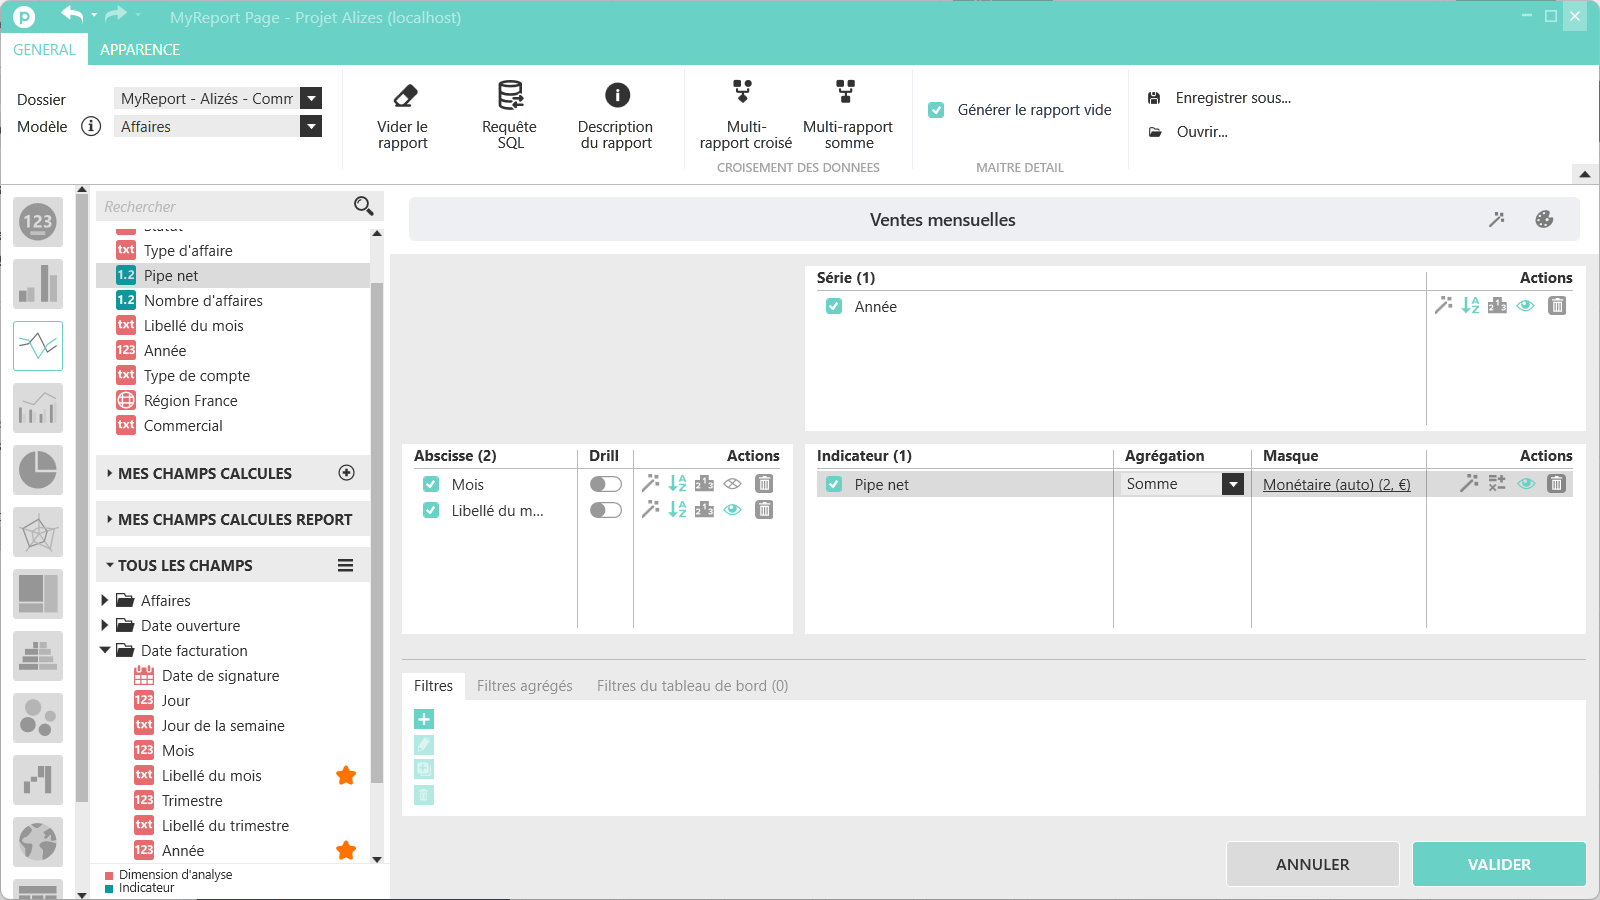The height and width of the screenshot is (900, 1600).
Task: Toggle visibility eye for Libellé du mois abscissa
Action: [x=733, y=510]
